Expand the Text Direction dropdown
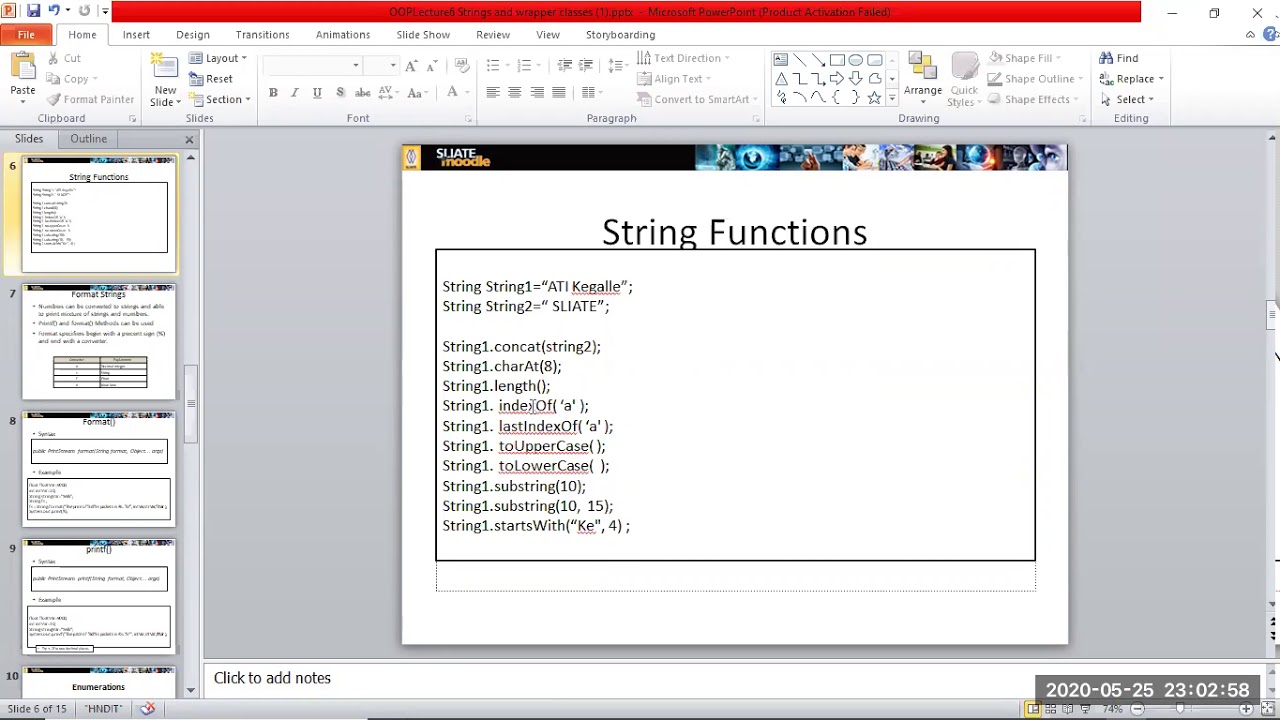 (683, 58)
